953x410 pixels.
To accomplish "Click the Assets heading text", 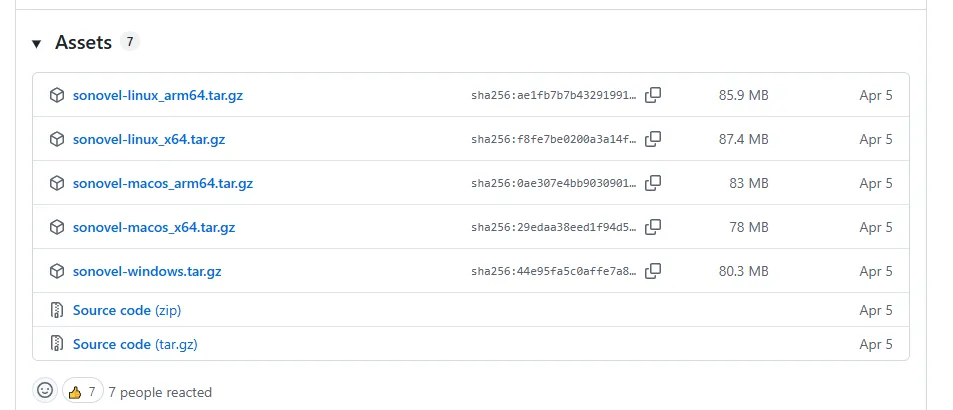I will 83,43.
